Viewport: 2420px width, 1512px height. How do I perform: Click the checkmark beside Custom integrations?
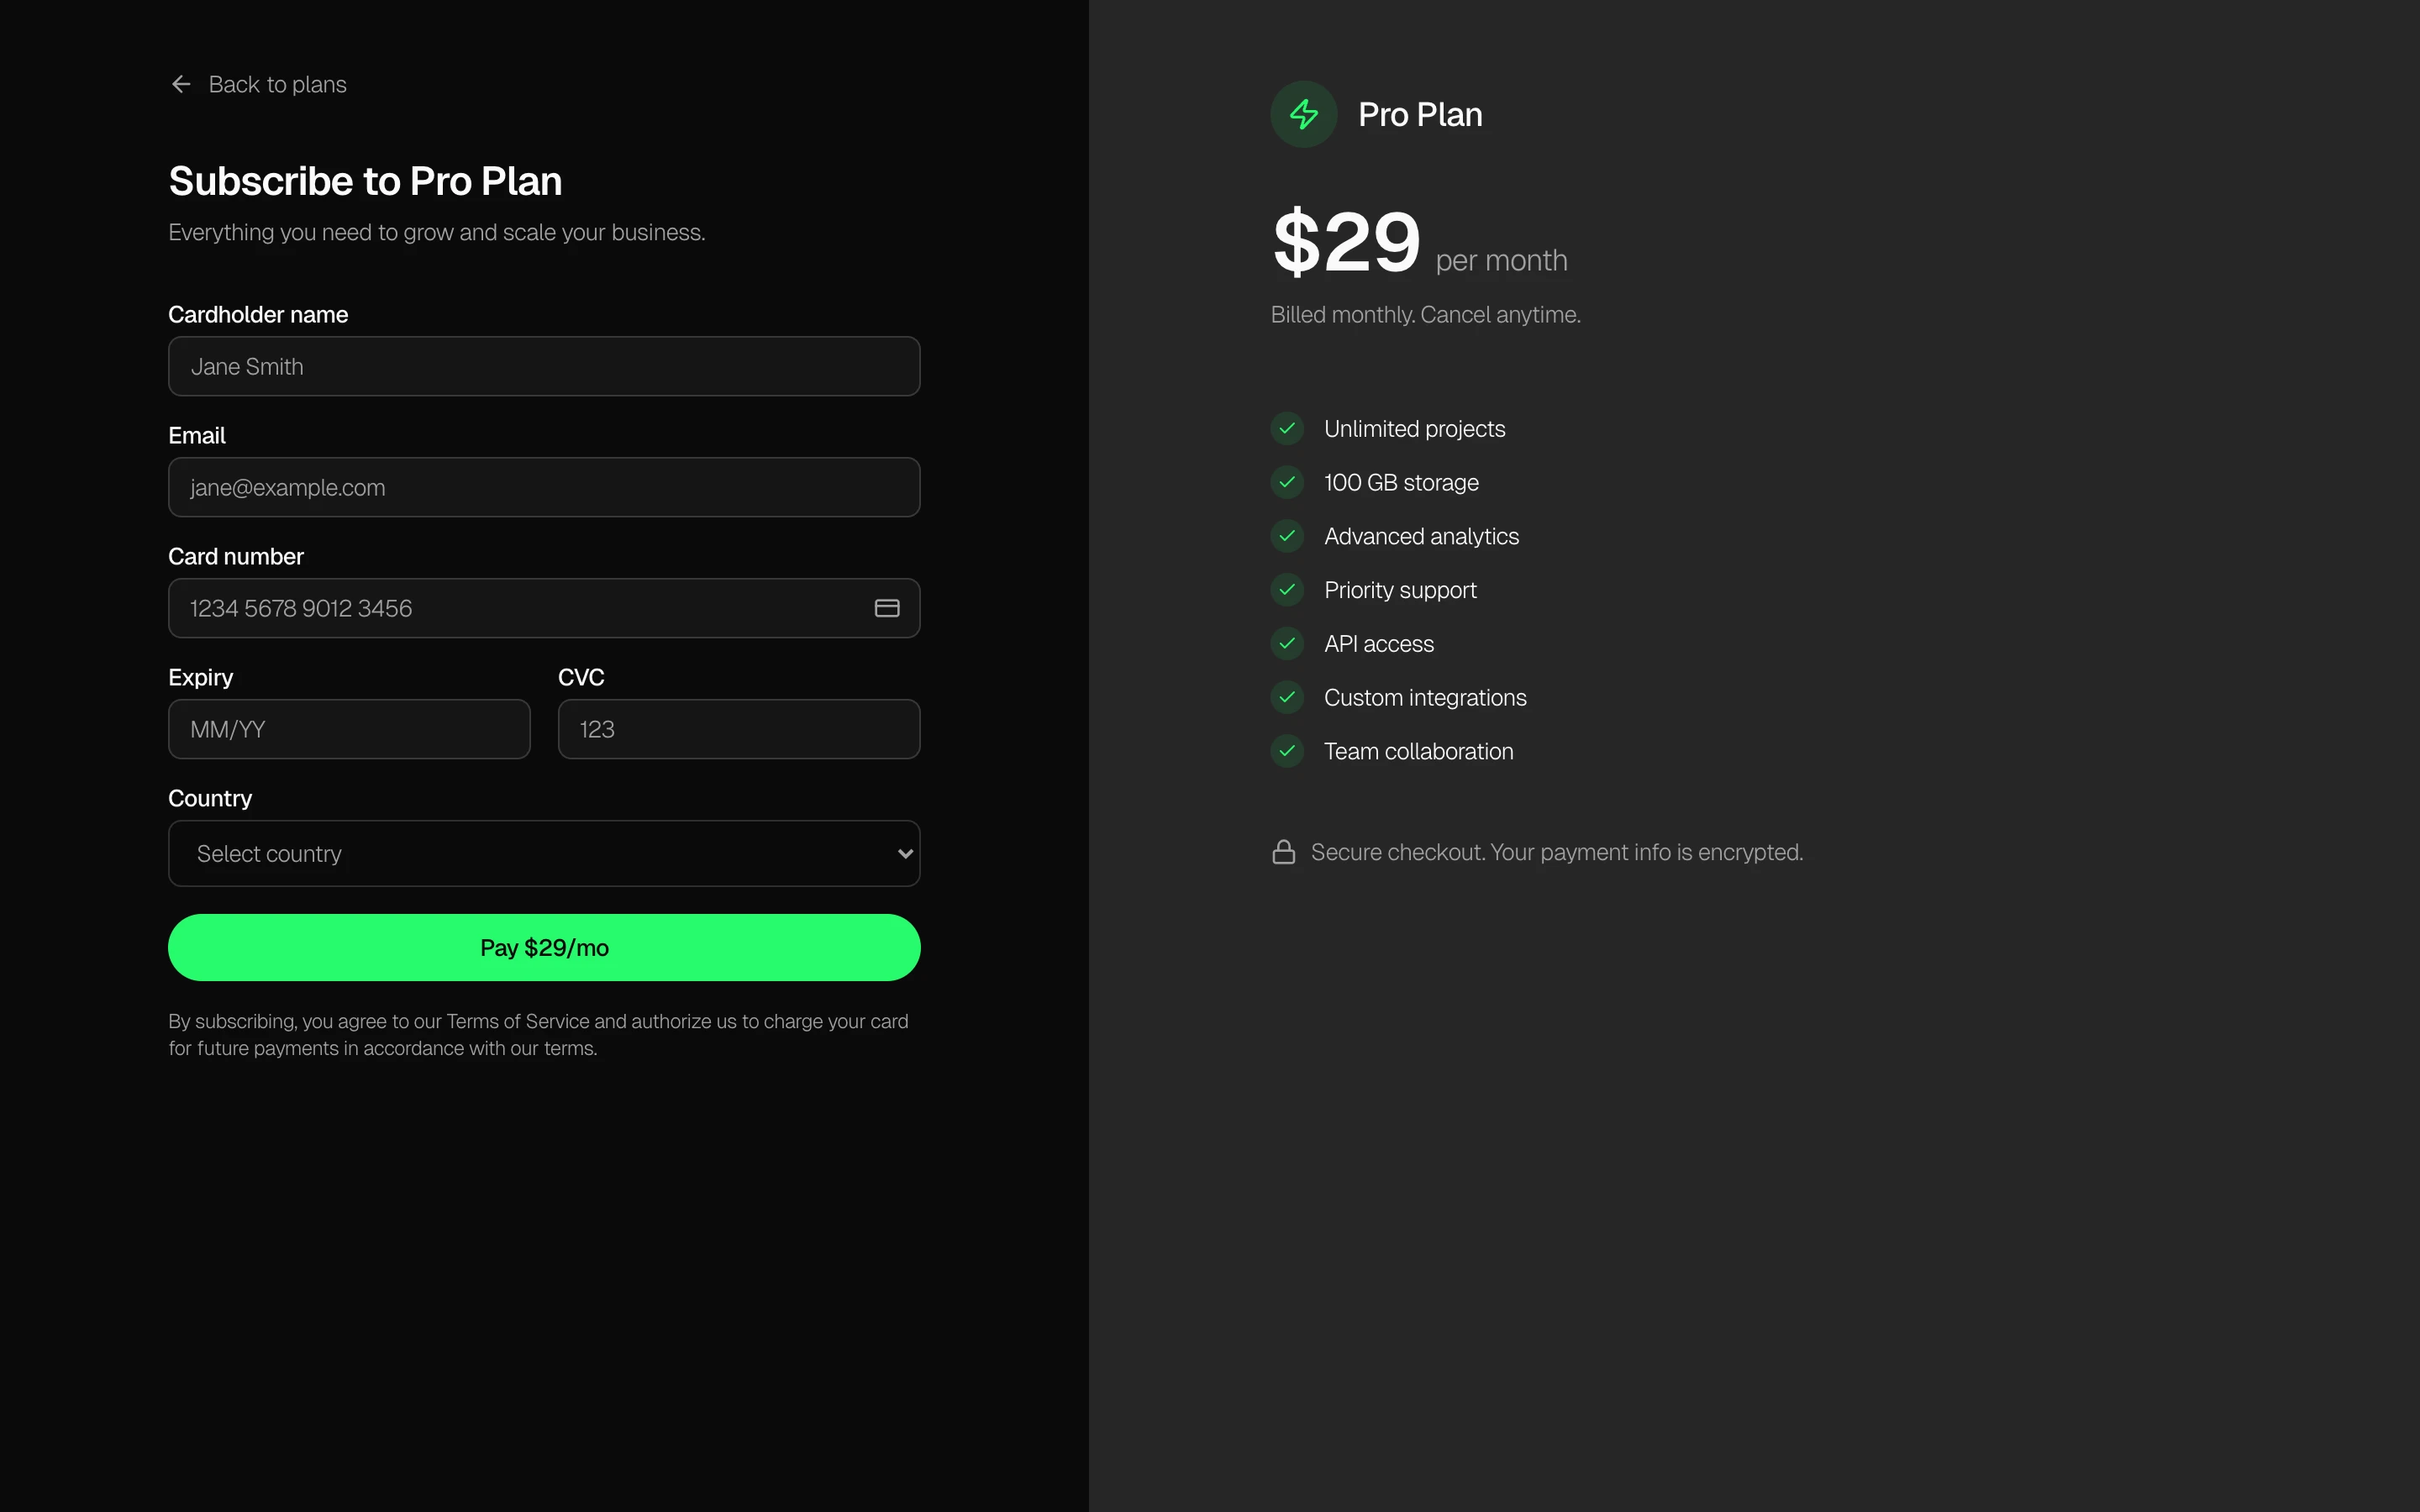click(x=1287, y=698)
